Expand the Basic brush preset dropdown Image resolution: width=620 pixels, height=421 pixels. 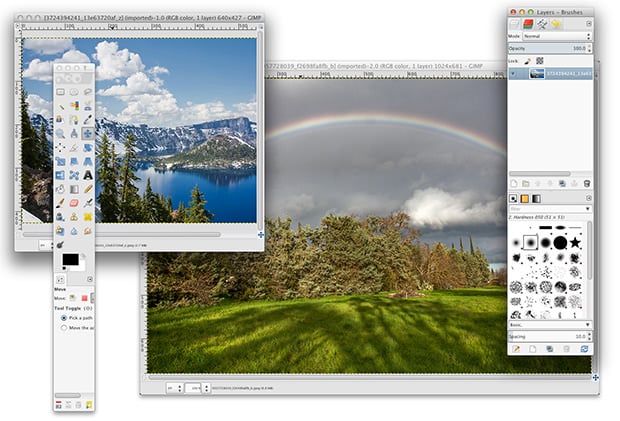550,325
